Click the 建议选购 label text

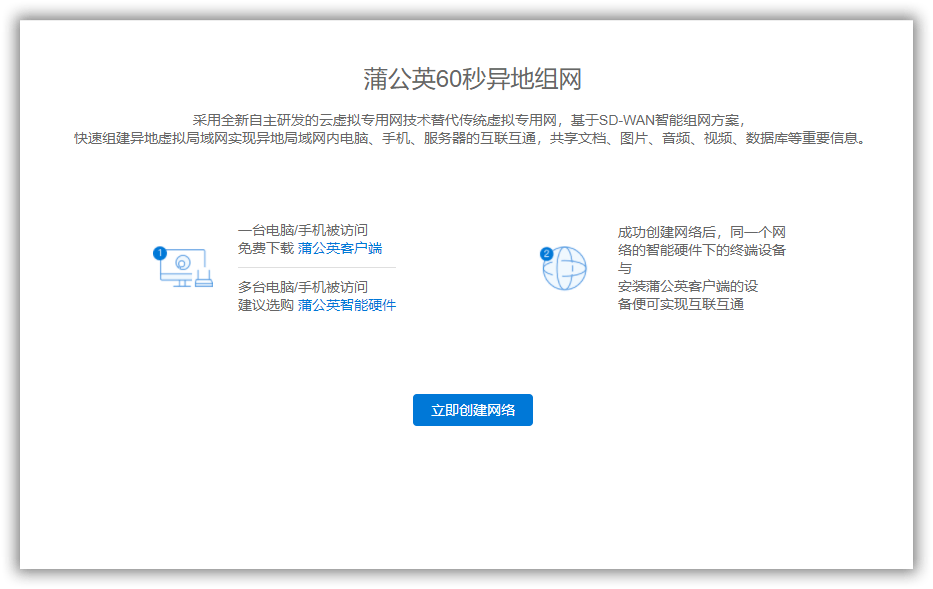266,305
